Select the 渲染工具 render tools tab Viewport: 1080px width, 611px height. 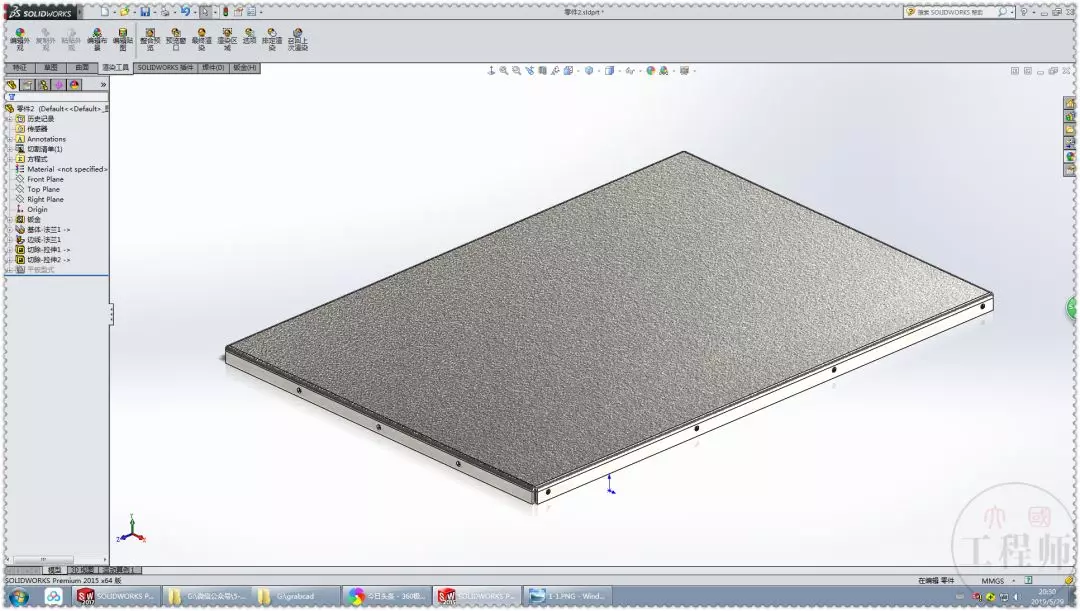coord(115,68)
